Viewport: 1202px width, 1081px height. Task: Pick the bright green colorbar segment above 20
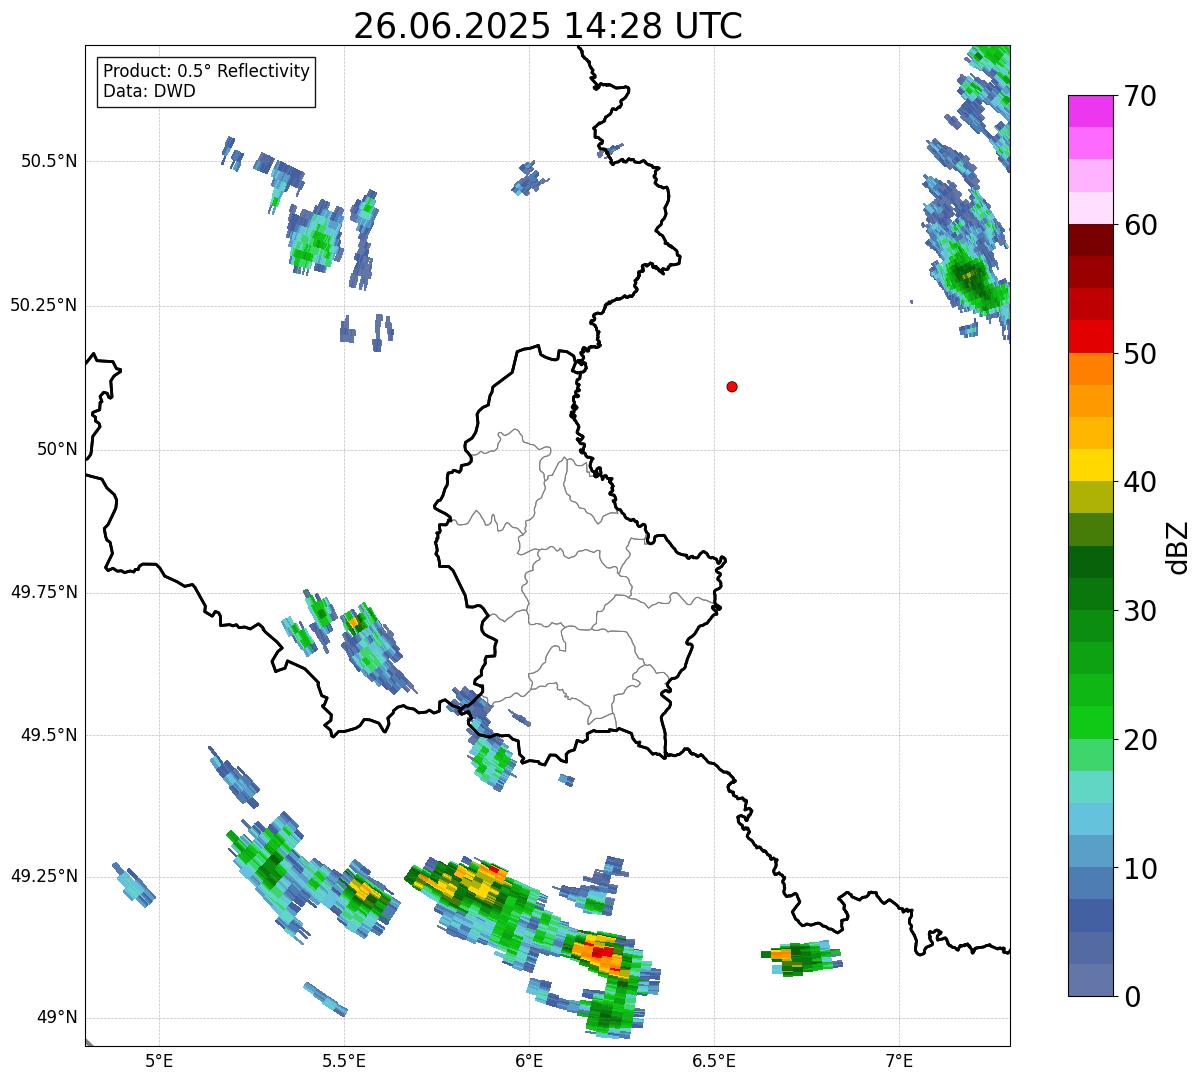[x=1090, y=722]
